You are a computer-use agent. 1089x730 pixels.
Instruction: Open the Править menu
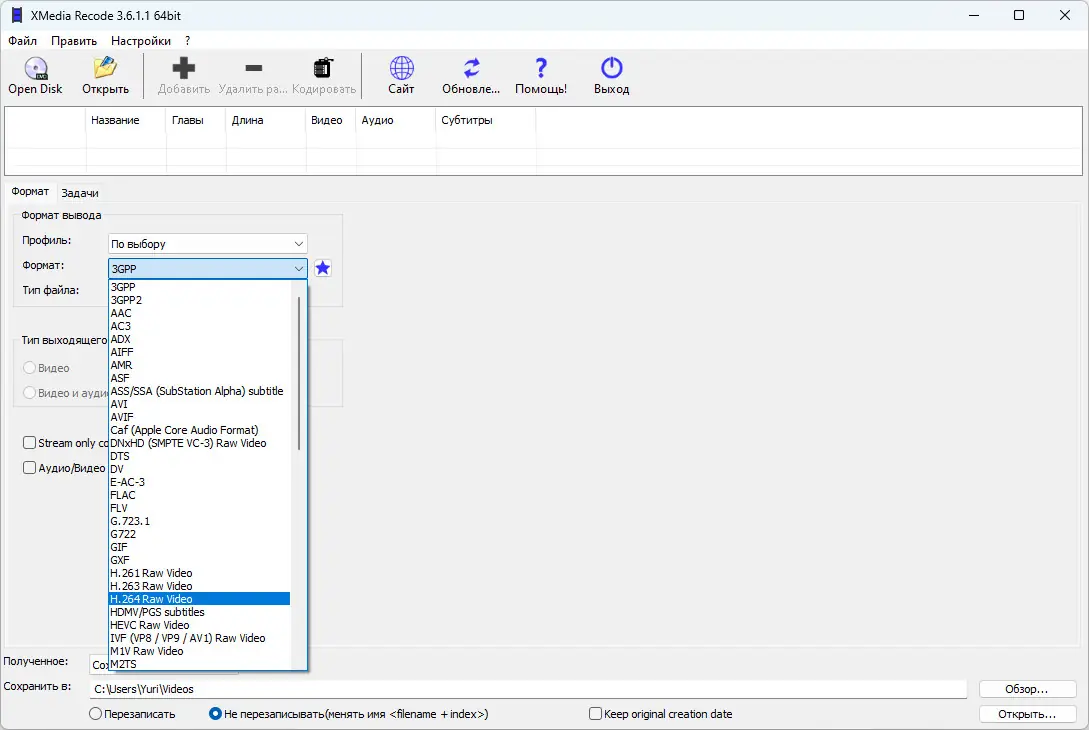coord(74,41)
